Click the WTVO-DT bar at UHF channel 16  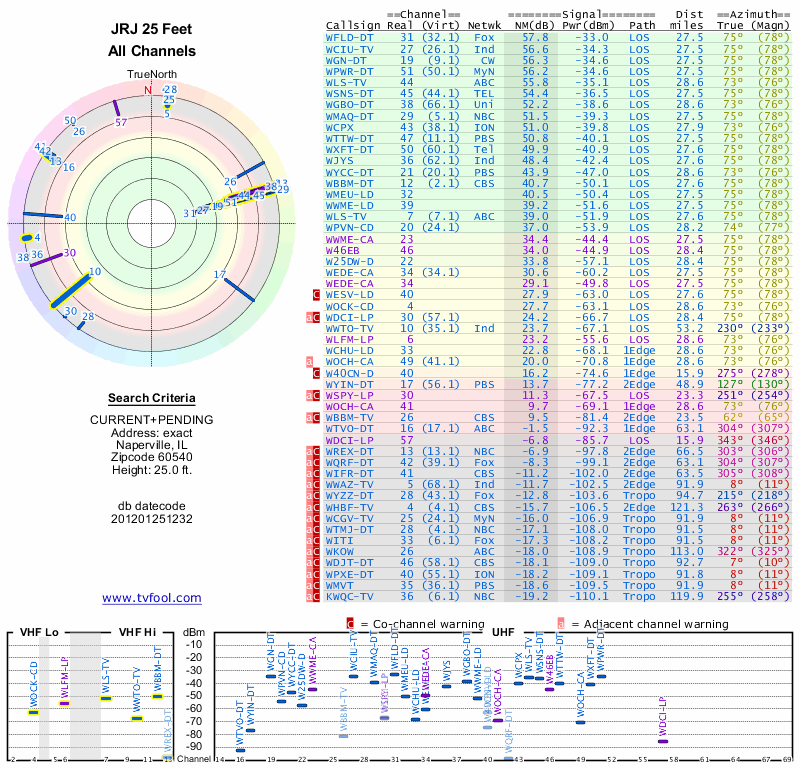point(240,749)
